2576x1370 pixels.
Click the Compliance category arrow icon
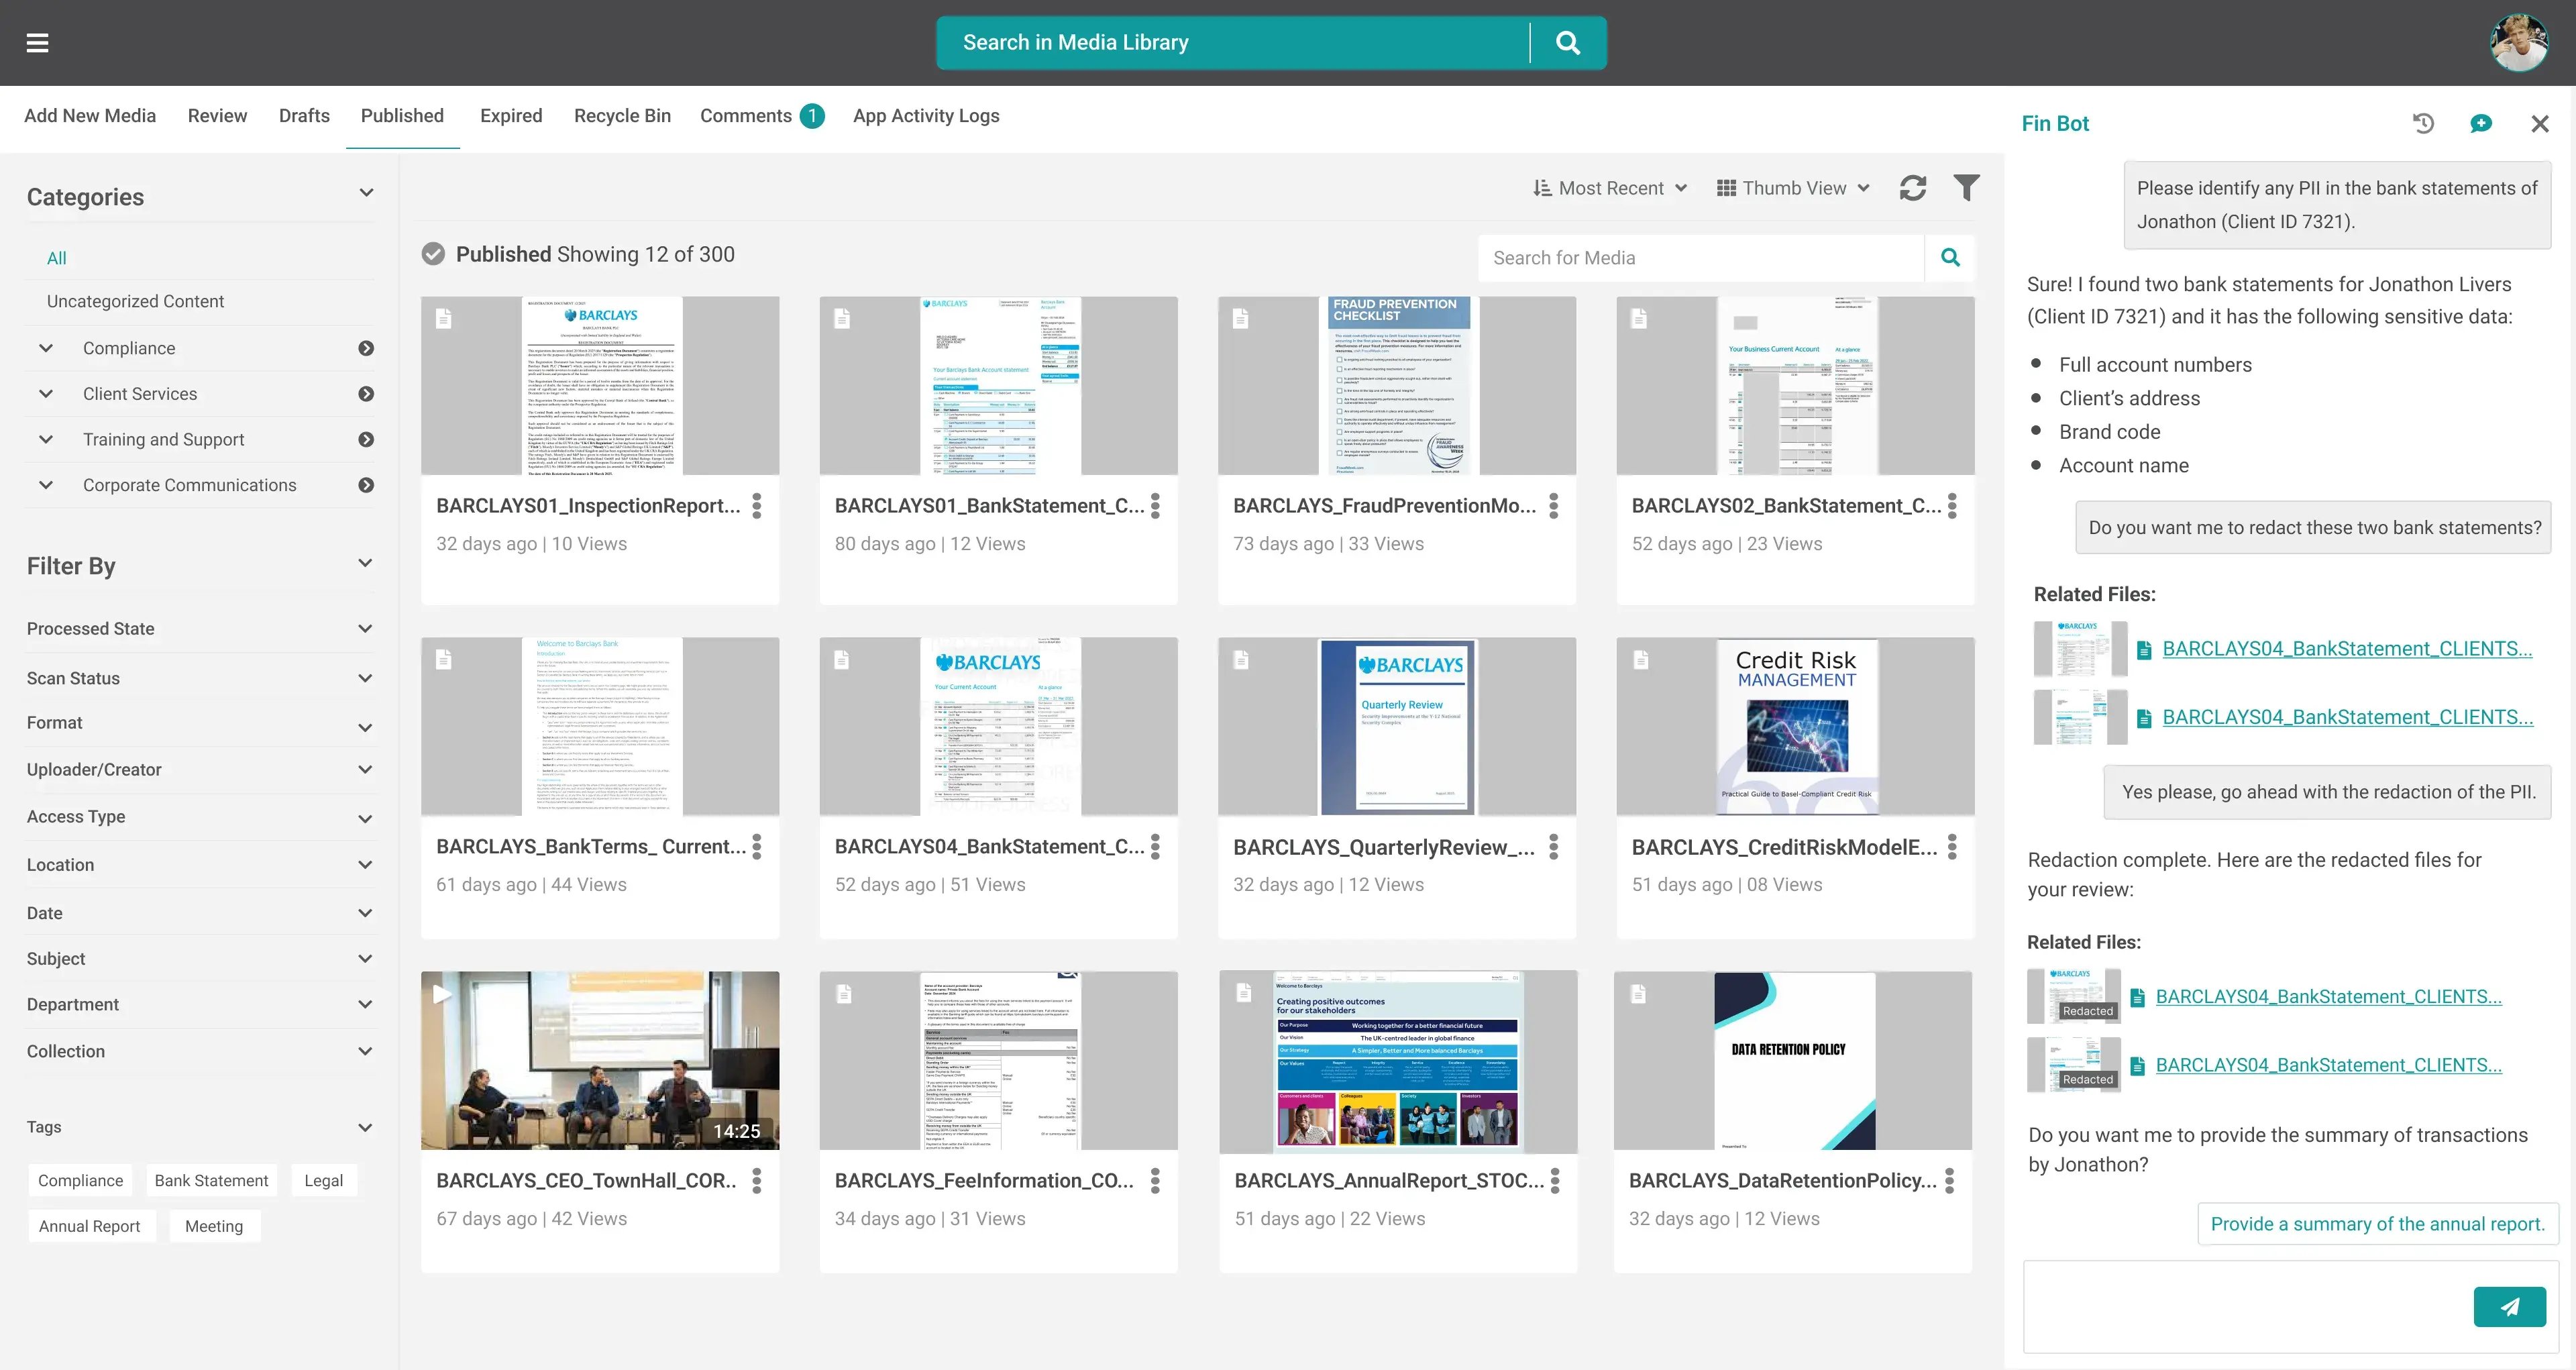pyautogui.click(x=366, y=348)
